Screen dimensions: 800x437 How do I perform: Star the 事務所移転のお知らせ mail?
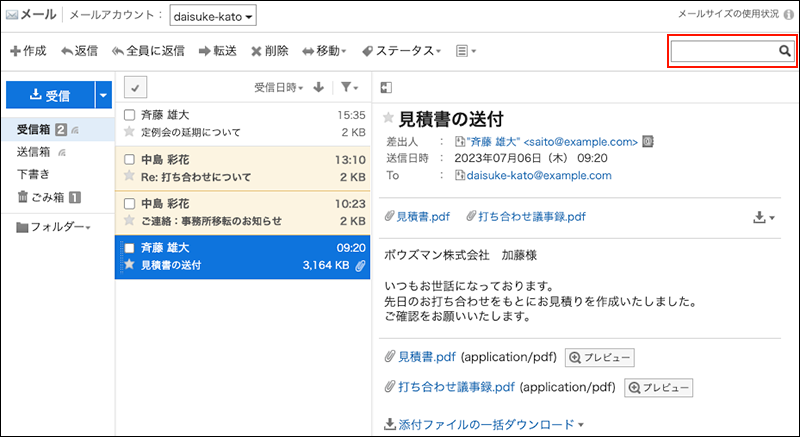(130, 220)
